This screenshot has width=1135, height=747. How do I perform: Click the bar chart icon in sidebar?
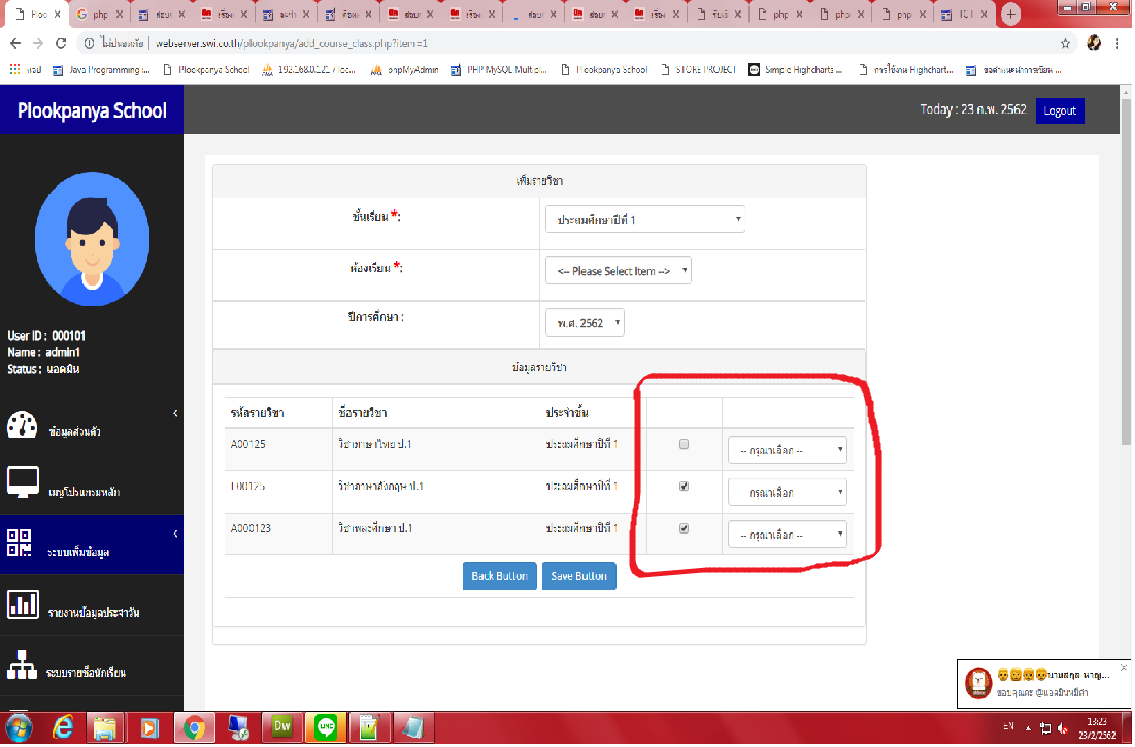(x=22, y=604)
